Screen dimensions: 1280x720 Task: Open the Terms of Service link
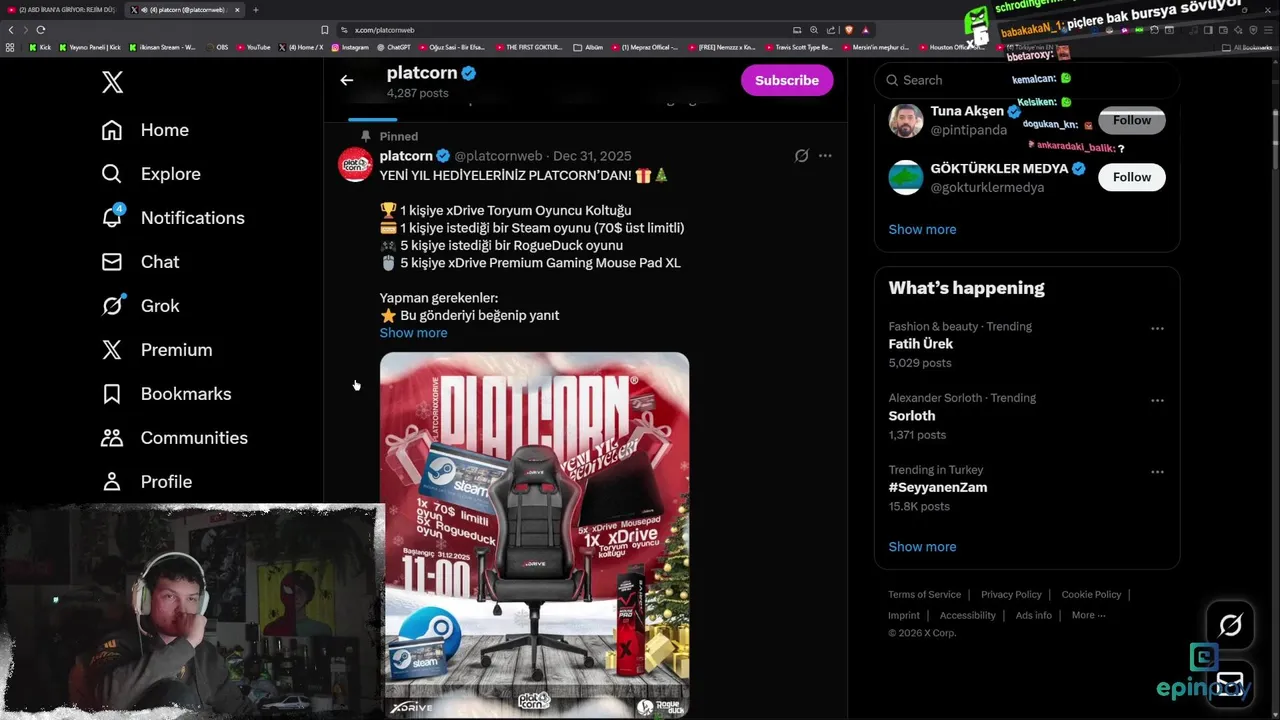pos(924,594)
